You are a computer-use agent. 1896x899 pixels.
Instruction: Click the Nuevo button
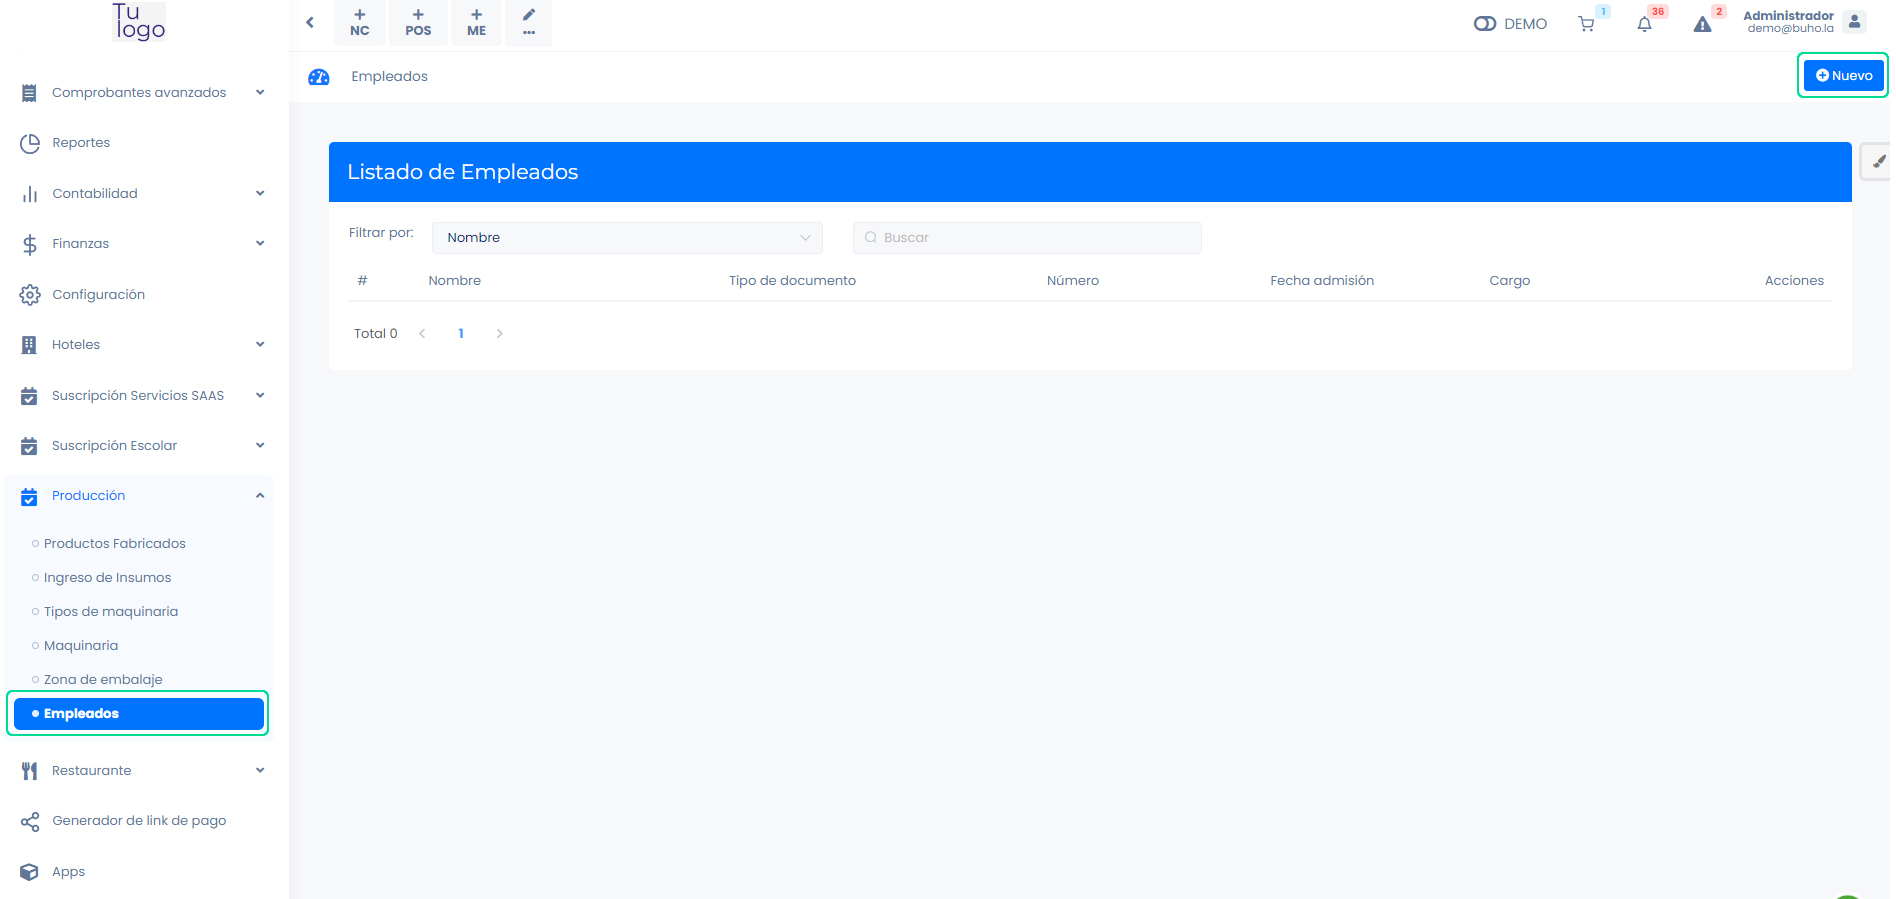point(1843,76)
